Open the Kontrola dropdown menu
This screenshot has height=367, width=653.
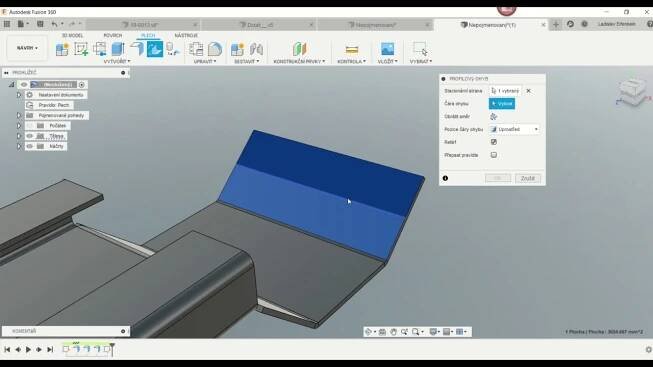pyautogui.click(x=351, y=61)
